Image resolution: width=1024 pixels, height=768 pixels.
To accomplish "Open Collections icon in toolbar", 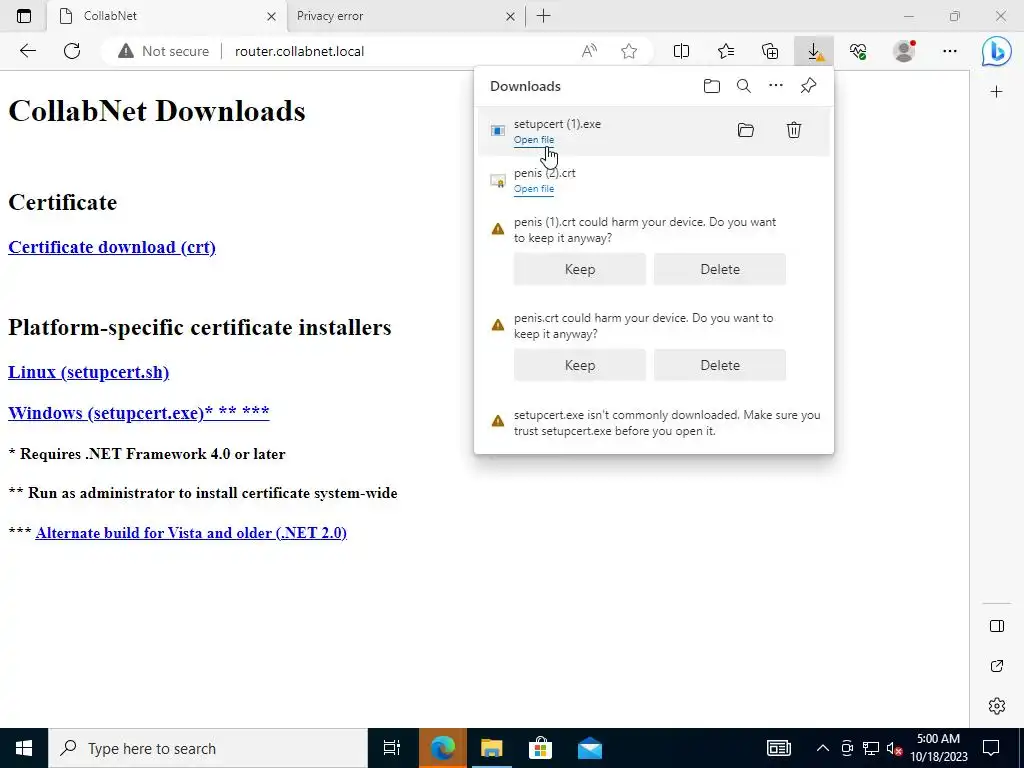I will tap(770, 51).
